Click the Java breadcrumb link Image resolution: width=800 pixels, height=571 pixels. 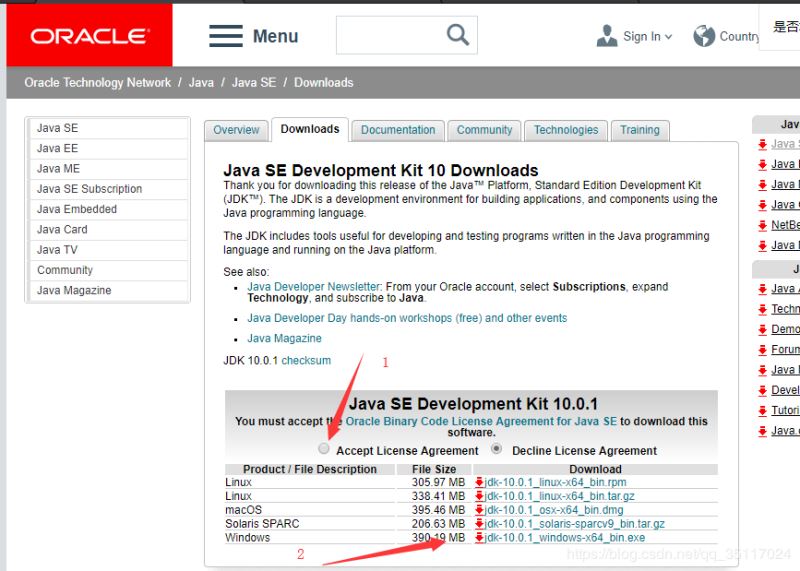(201, 83)
